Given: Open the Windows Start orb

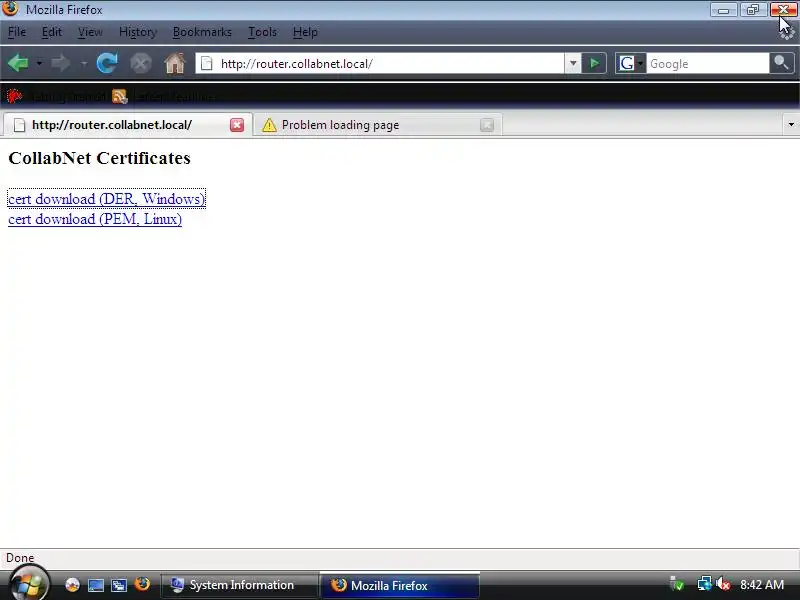Looking at the screenshot, I should point(29,584).
